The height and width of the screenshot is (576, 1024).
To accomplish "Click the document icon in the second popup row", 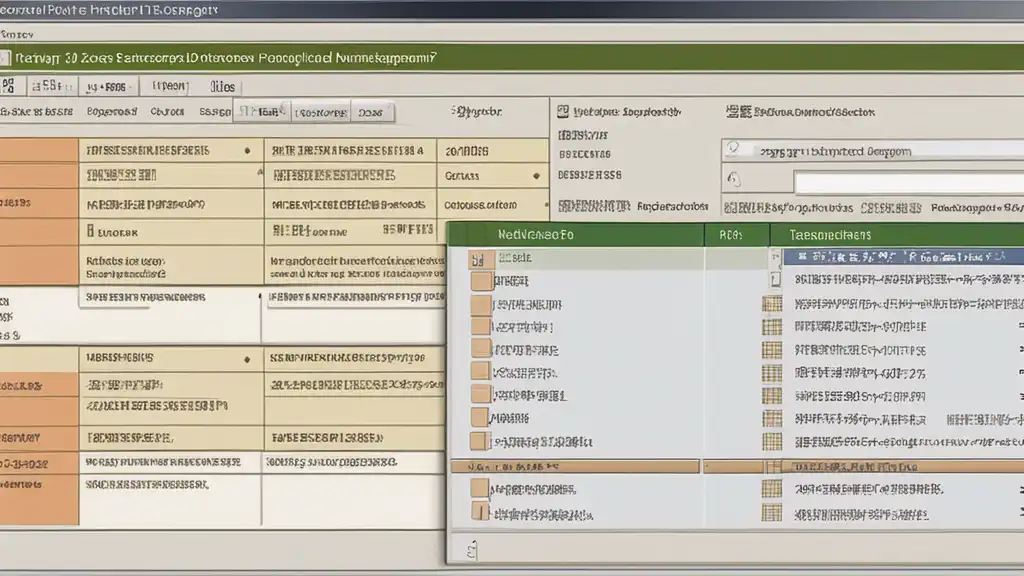I will pos(774,281).
